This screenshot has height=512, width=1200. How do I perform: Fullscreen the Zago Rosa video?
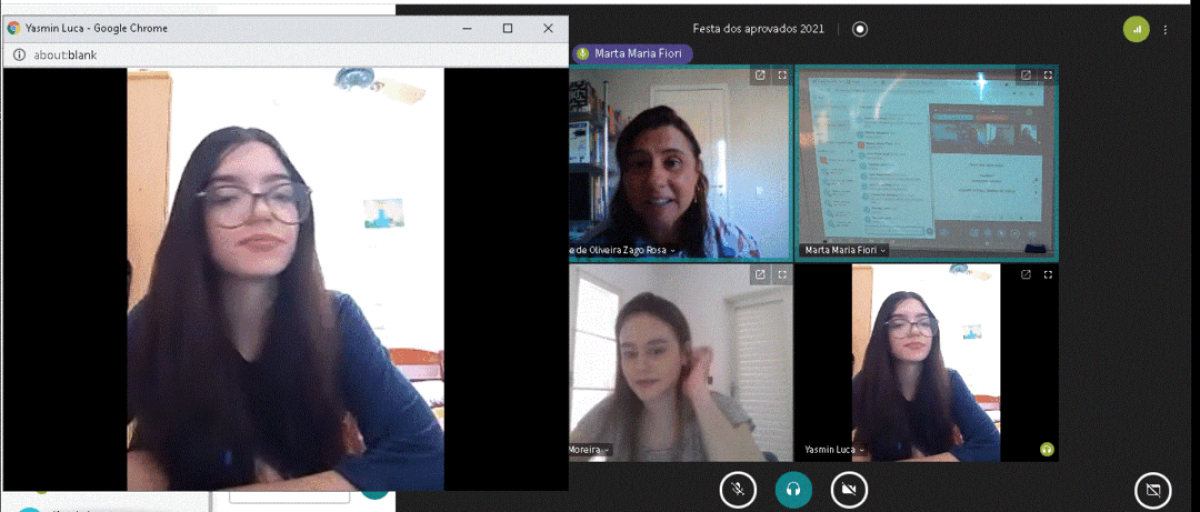tap(782, 75)
